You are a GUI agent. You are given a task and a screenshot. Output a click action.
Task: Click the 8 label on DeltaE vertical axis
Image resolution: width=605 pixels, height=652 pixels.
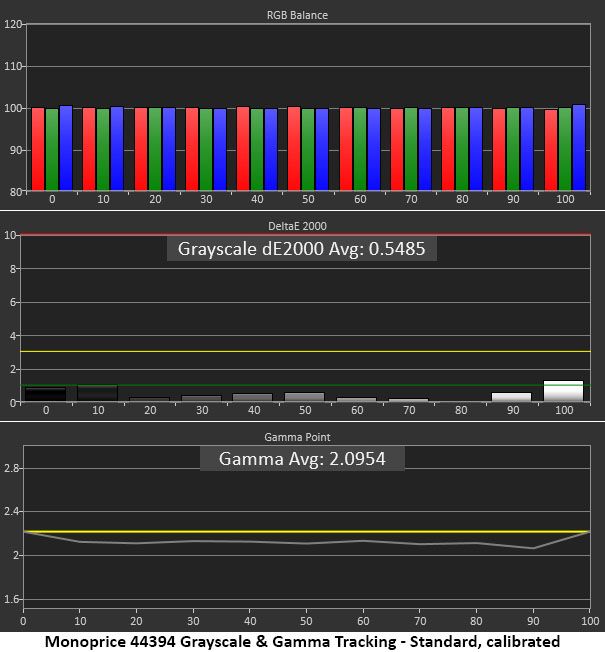[13, 269]
